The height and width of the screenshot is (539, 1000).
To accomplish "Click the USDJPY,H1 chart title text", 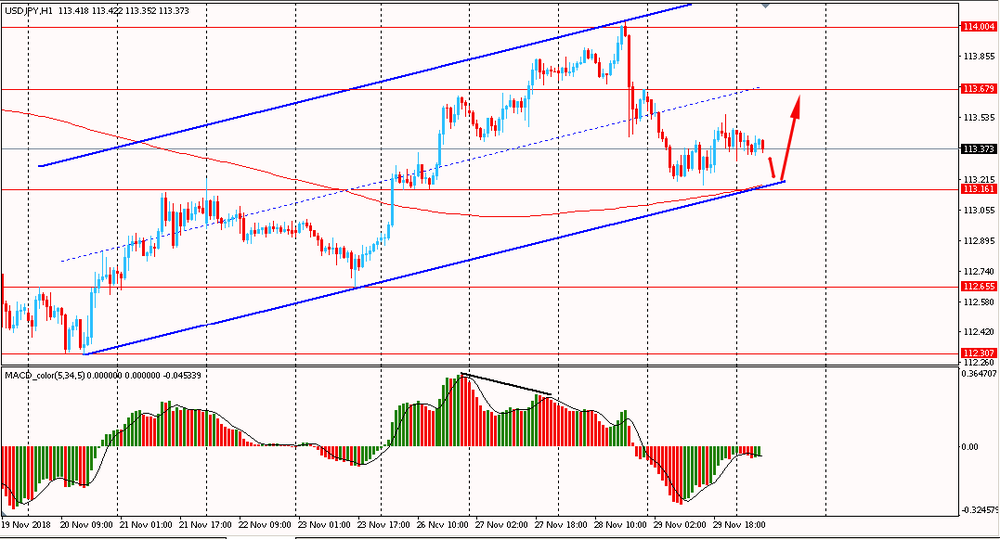I will tap(29, 11).
